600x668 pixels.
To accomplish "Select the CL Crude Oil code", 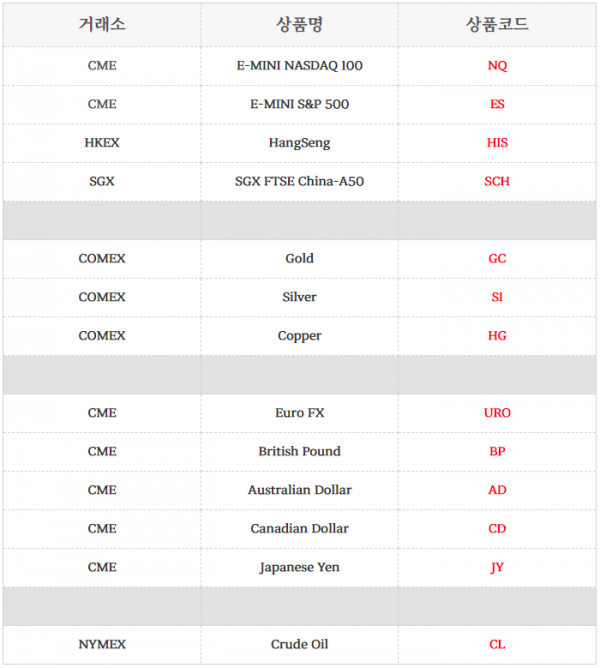I will coord(497,645).
